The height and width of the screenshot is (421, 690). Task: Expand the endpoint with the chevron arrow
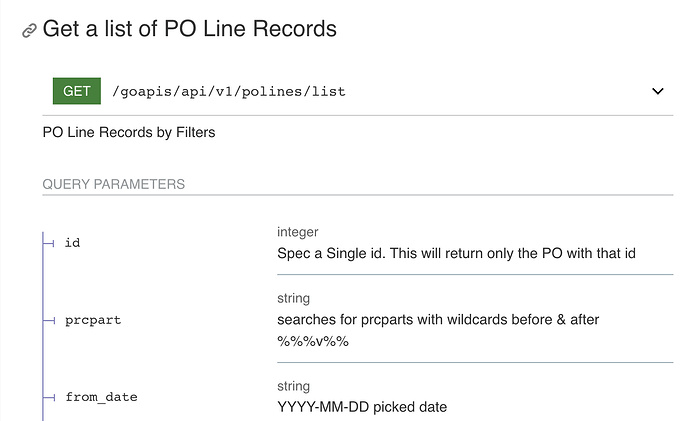coord(658,91)
